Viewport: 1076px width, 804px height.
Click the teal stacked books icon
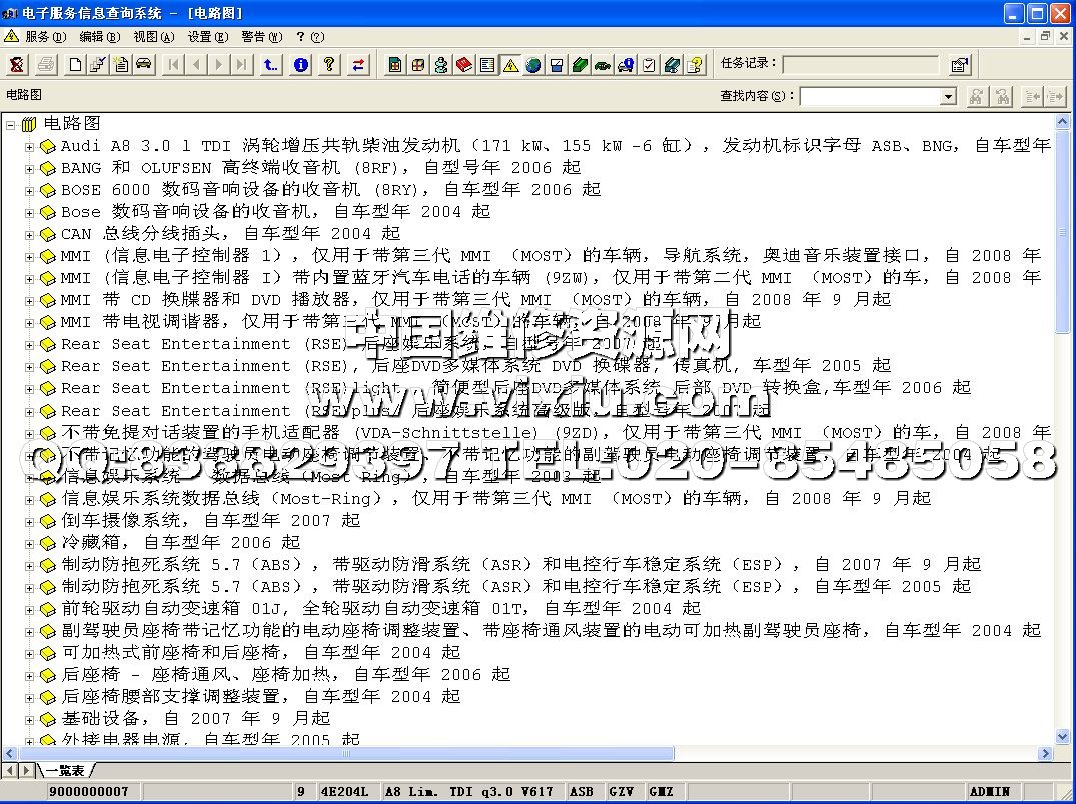point(672,65)
